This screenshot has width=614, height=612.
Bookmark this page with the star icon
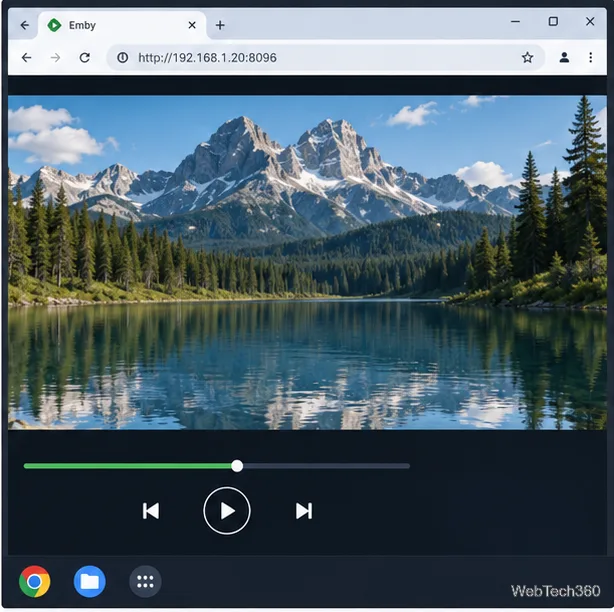tap(527, 58)
